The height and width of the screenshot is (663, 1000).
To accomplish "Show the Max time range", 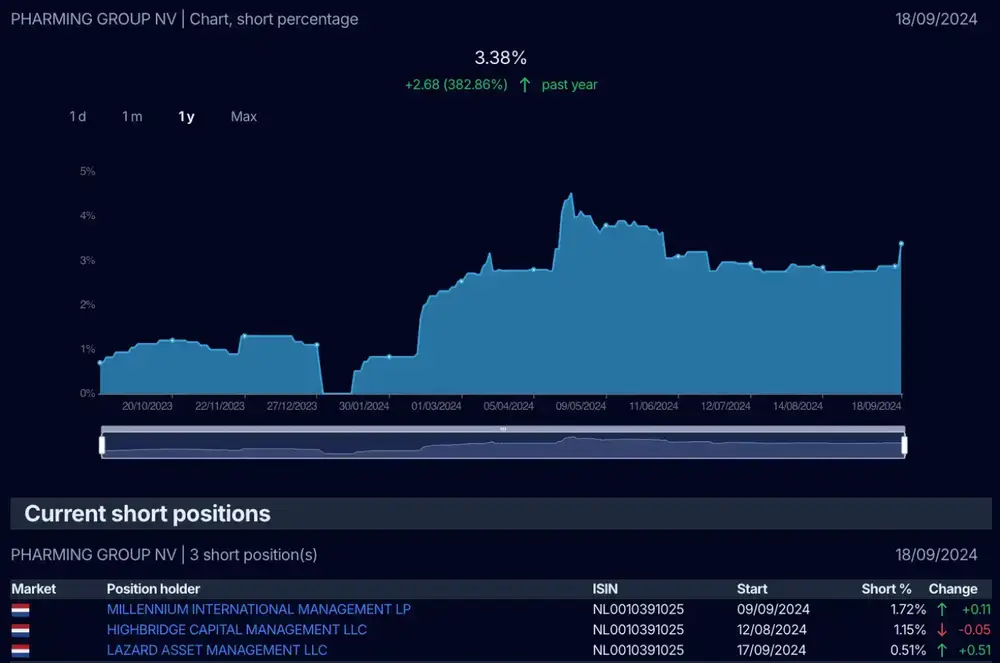I will point(244,117).
